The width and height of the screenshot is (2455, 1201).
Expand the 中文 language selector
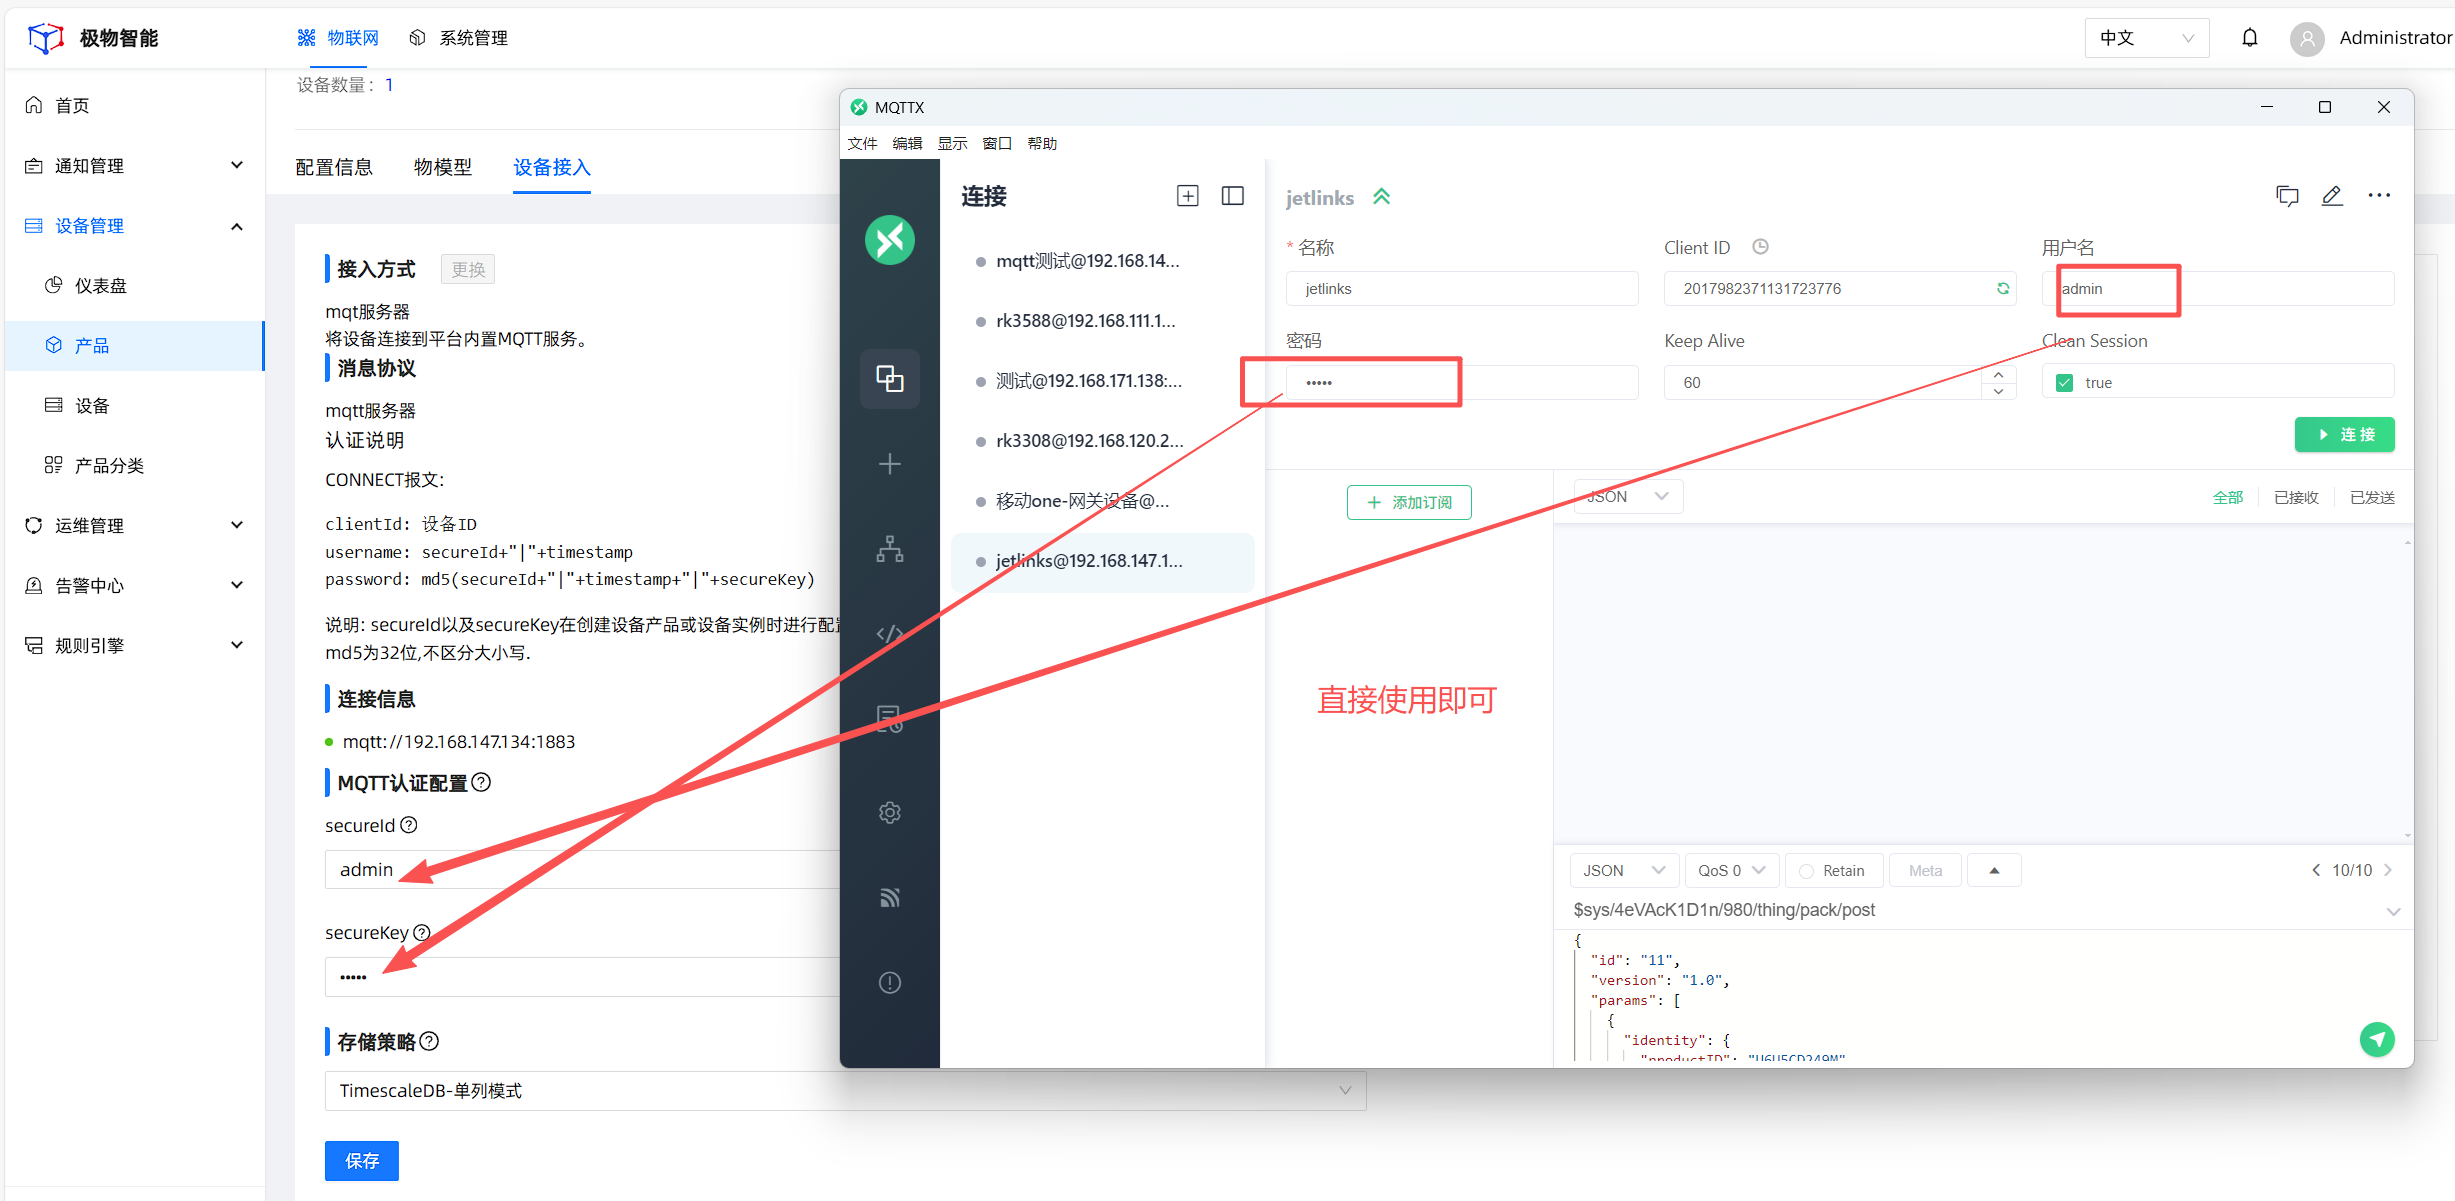coord(2146,38)
